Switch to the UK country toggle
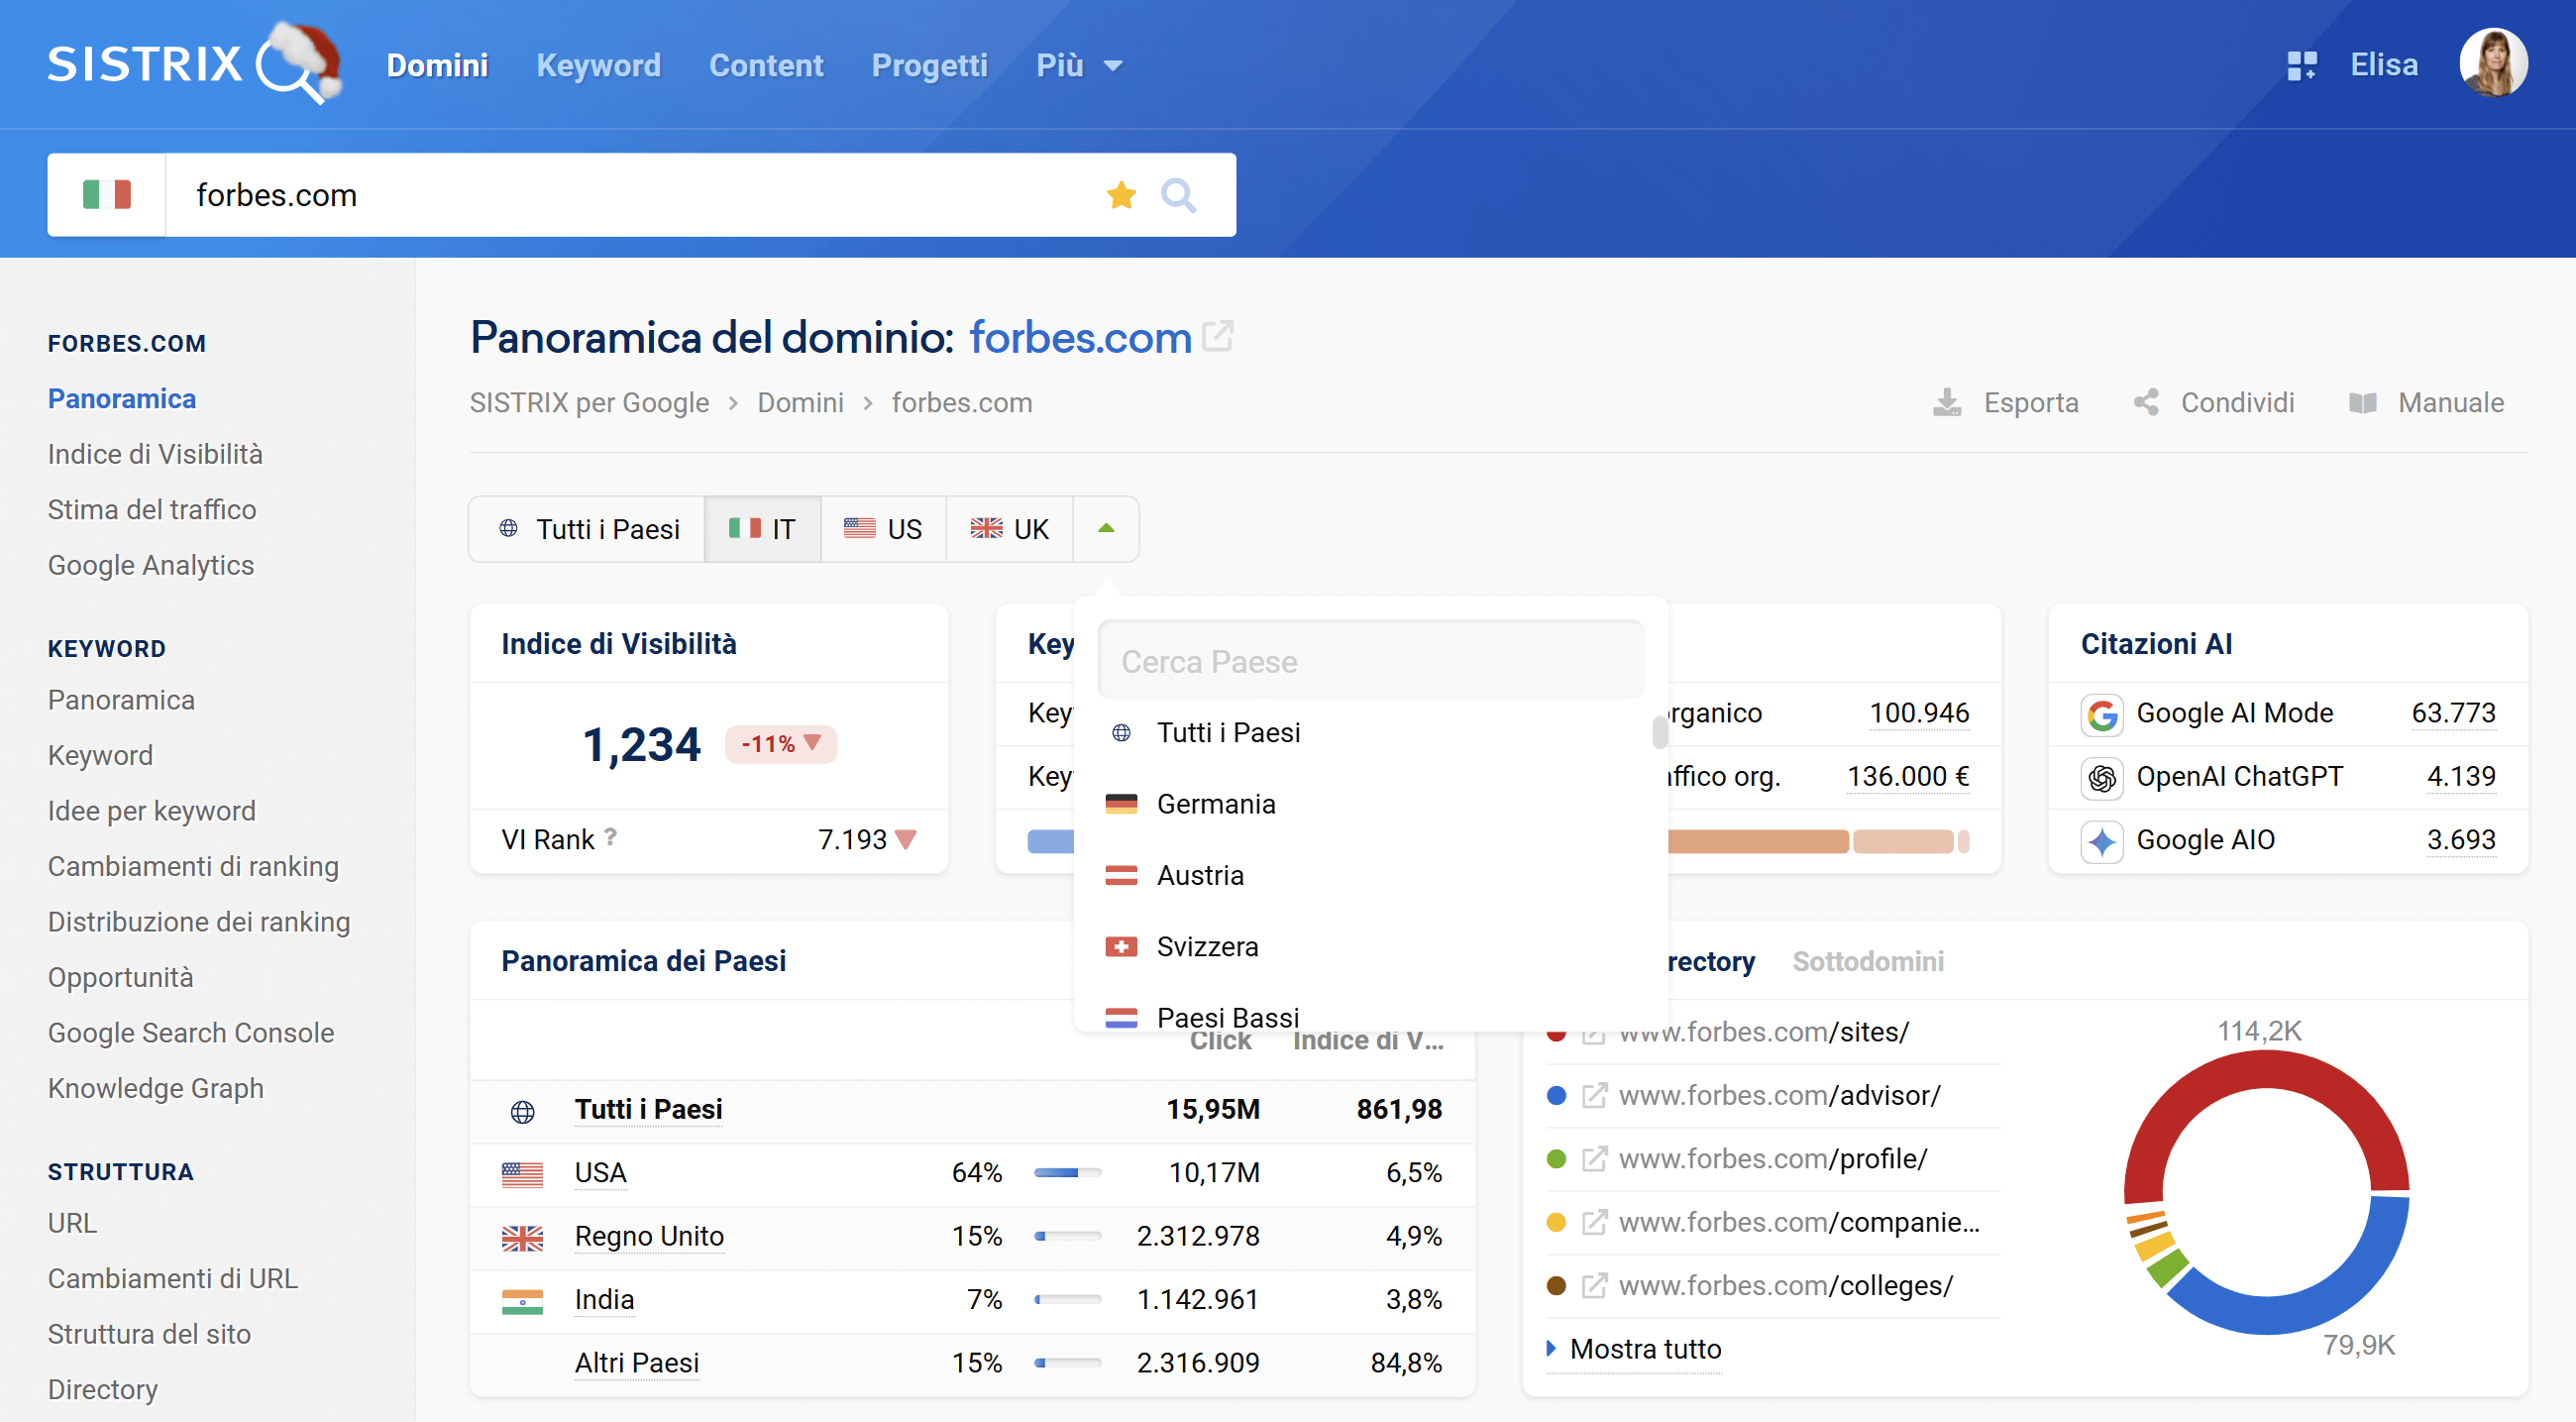Image resolution: width=2576 pixels, height=1422 pixels. 1009,529
